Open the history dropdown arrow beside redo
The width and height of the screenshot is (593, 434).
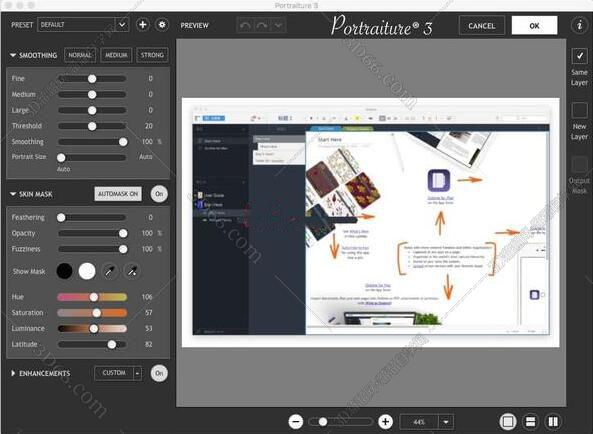pyautogui.click(x=278, y=25)
